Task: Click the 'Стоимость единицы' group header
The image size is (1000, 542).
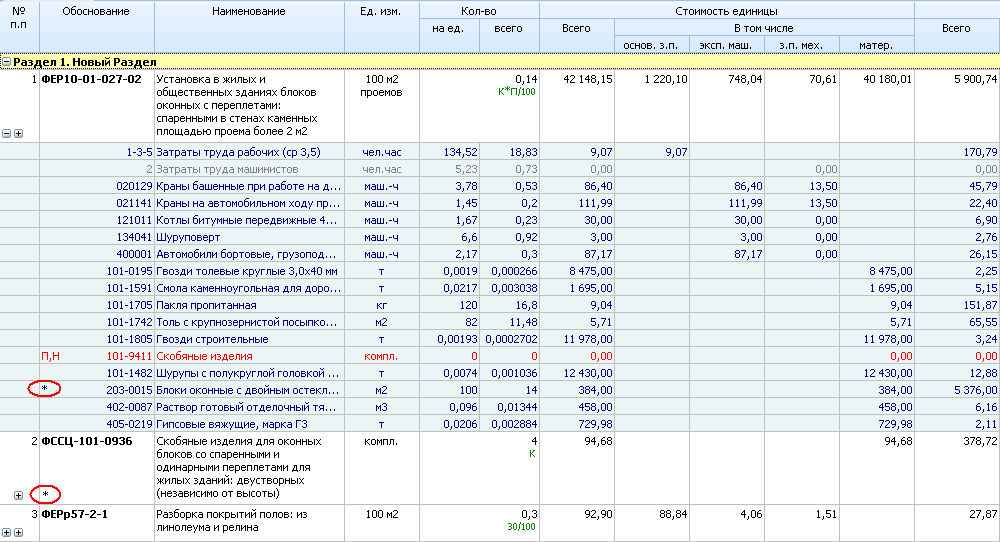Action: 726,11
